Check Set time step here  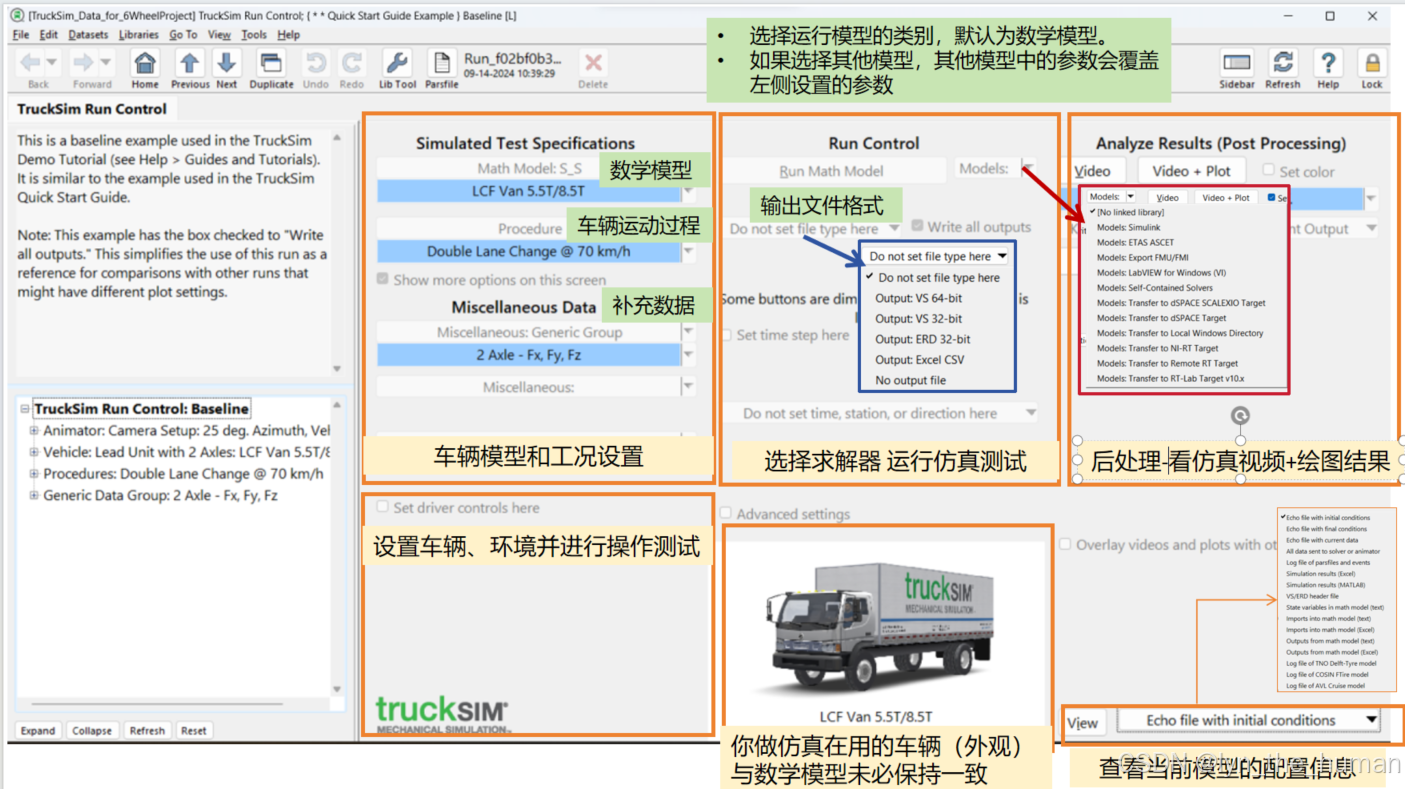(727, 335)
